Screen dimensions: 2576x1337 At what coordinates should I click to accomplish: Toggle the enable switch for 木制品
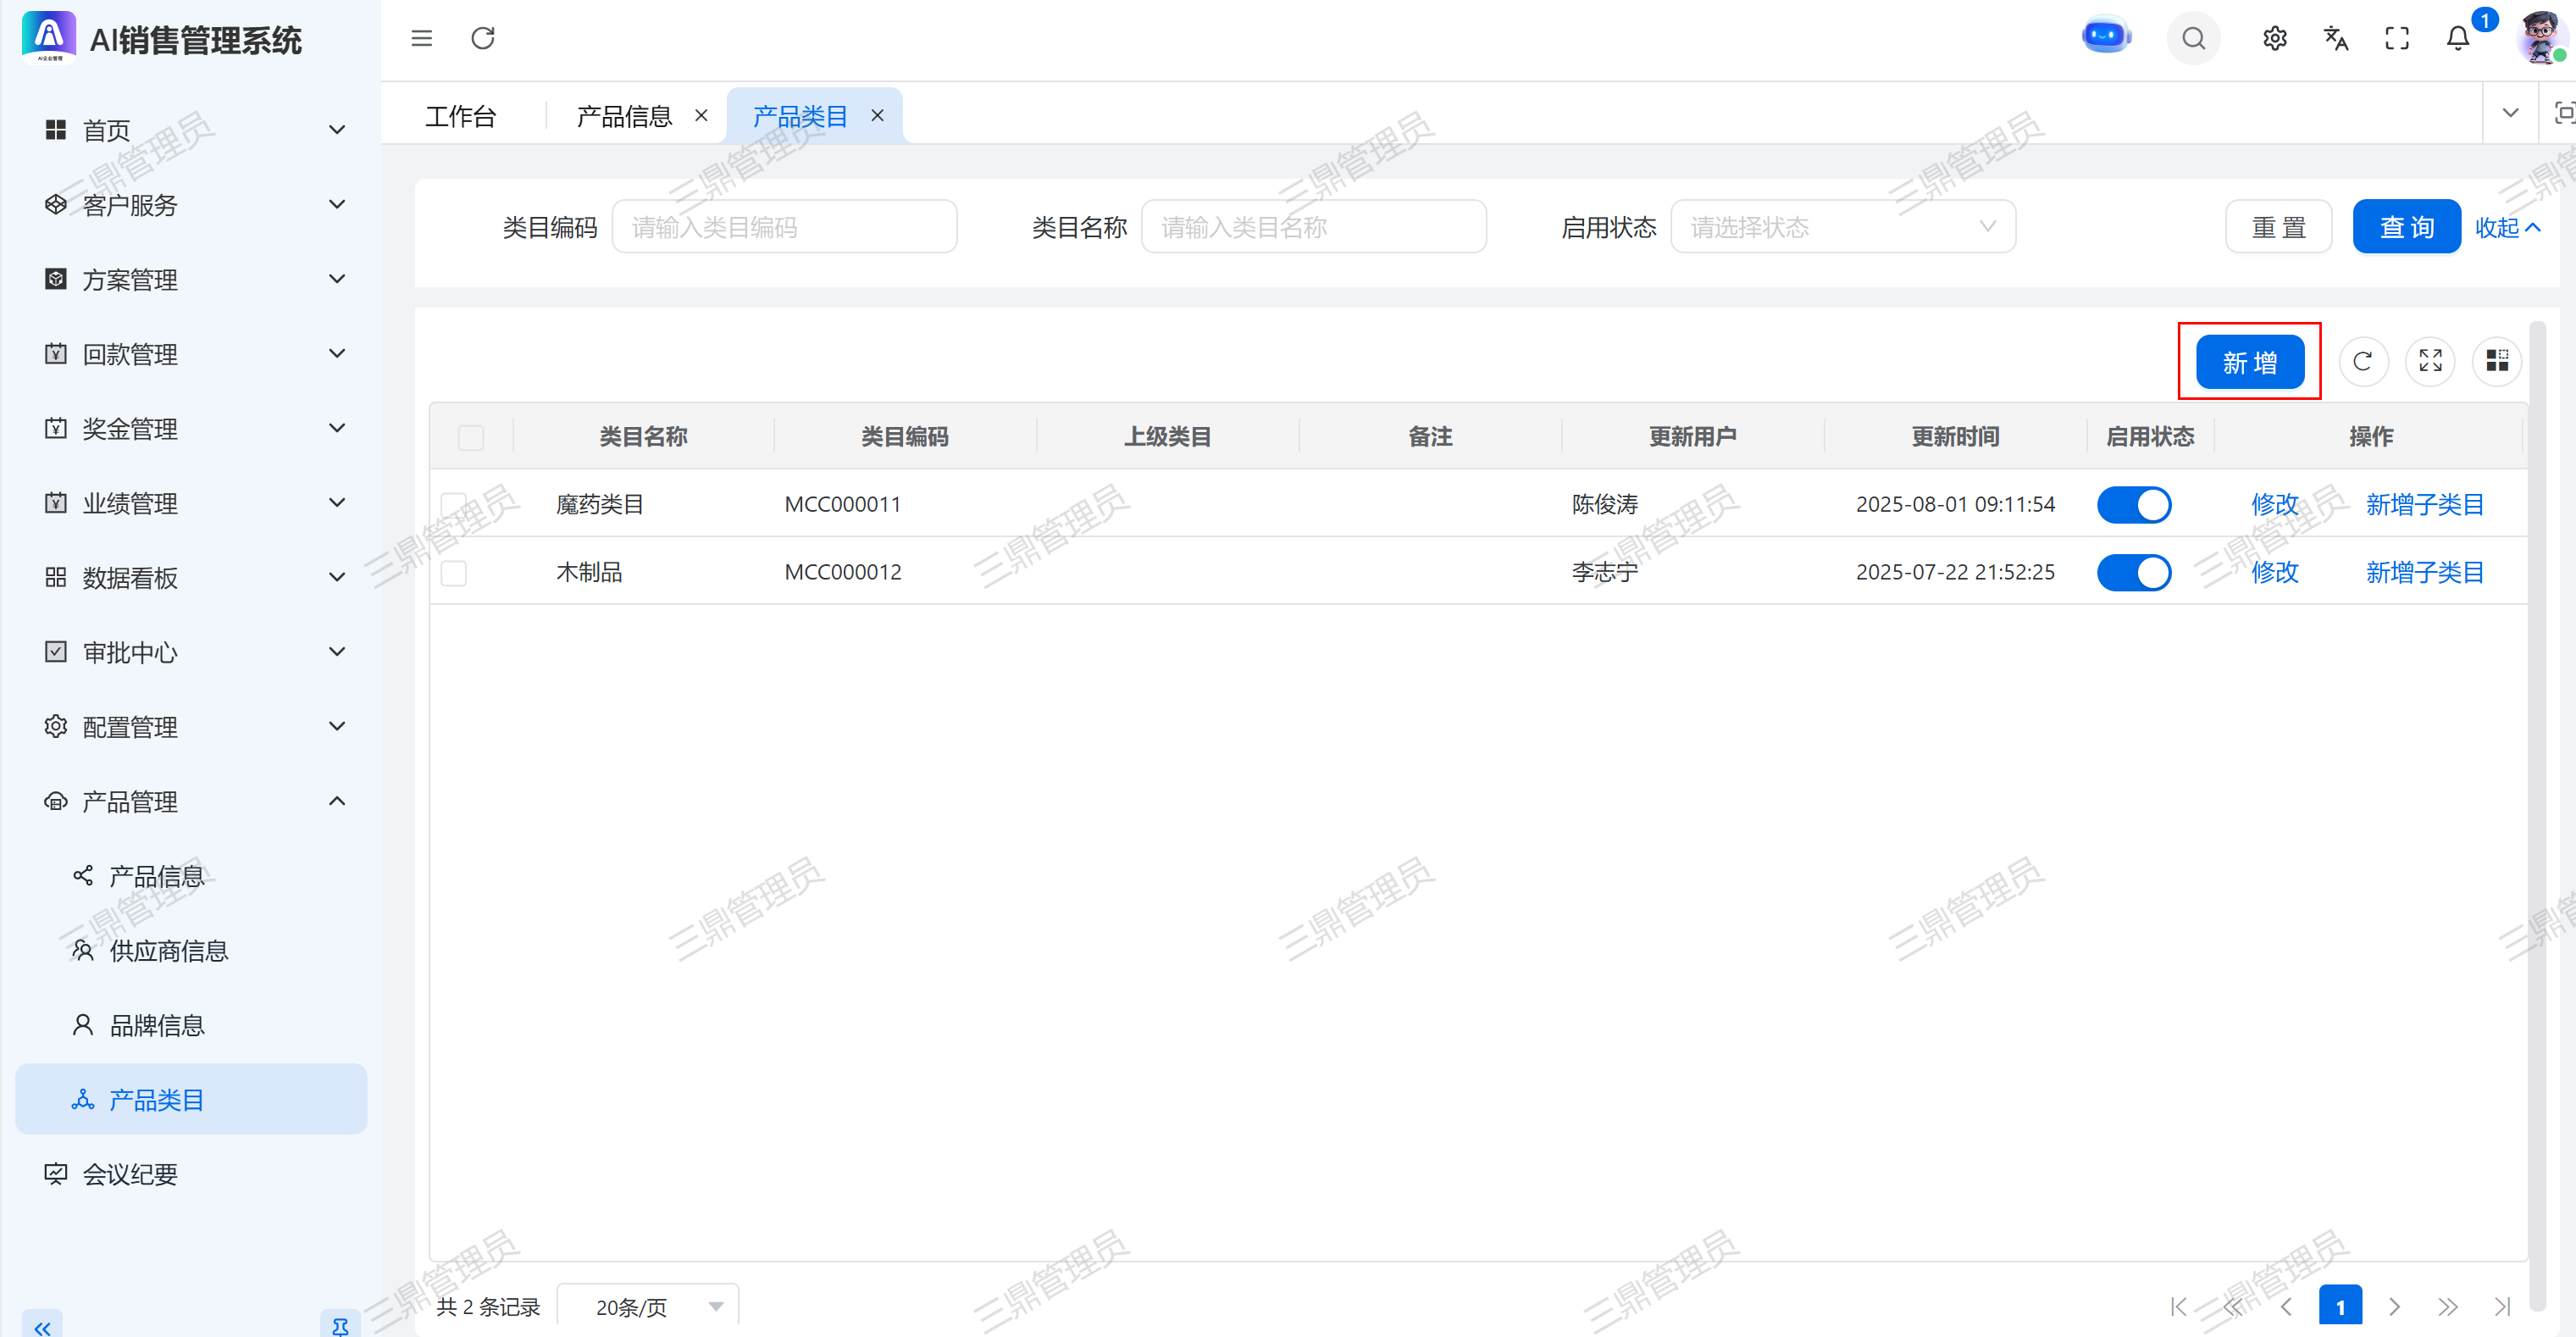[x=2133, y=572]
